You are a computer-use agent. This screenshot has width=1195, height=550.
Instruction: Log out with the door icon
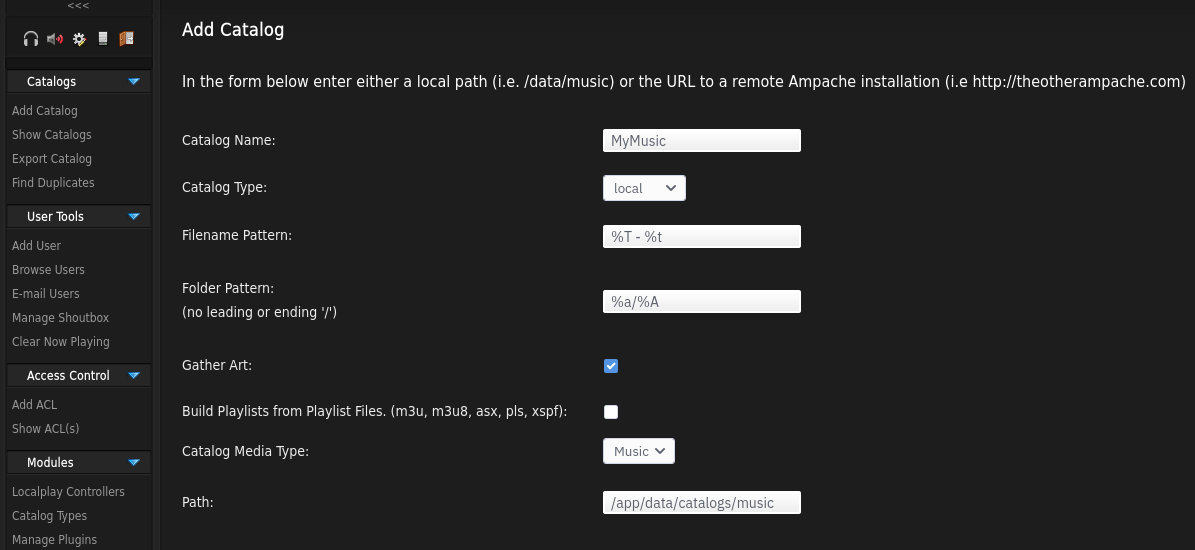click(126, 39)
